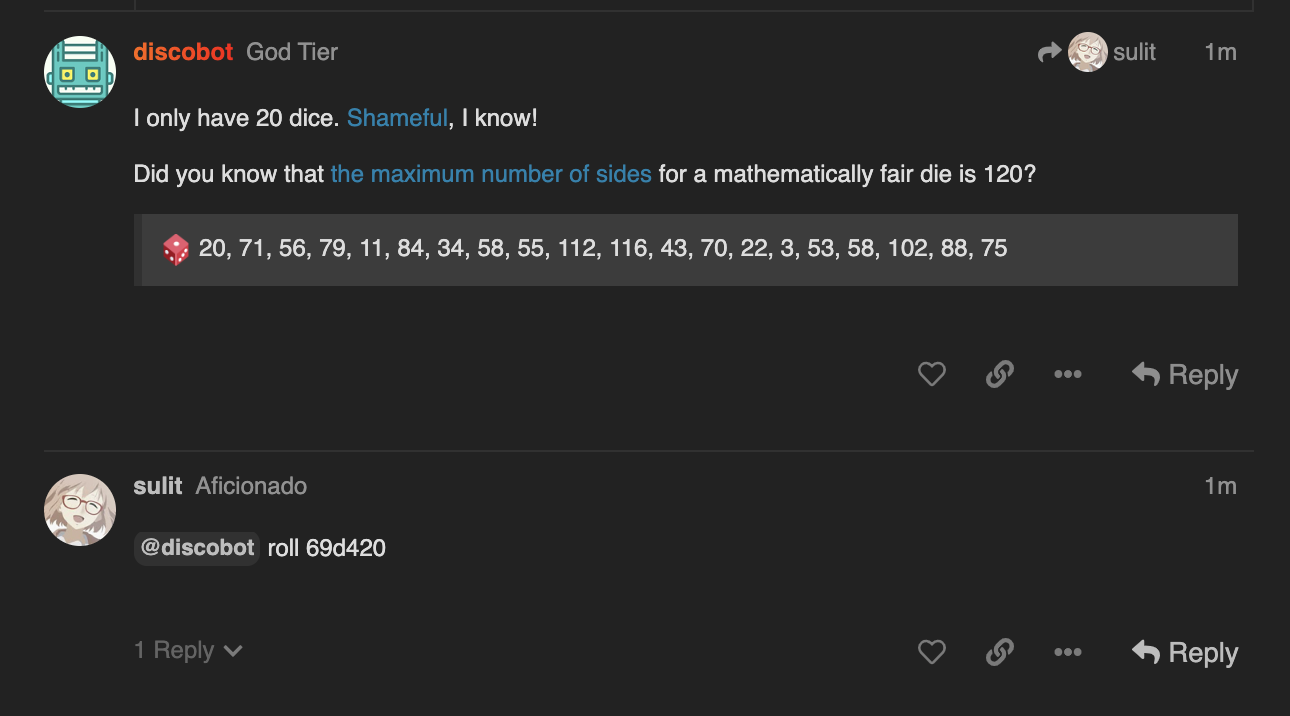Click discobot username in post header
The height and width of the screenshot is (716, 1290).
click(183, 52)
